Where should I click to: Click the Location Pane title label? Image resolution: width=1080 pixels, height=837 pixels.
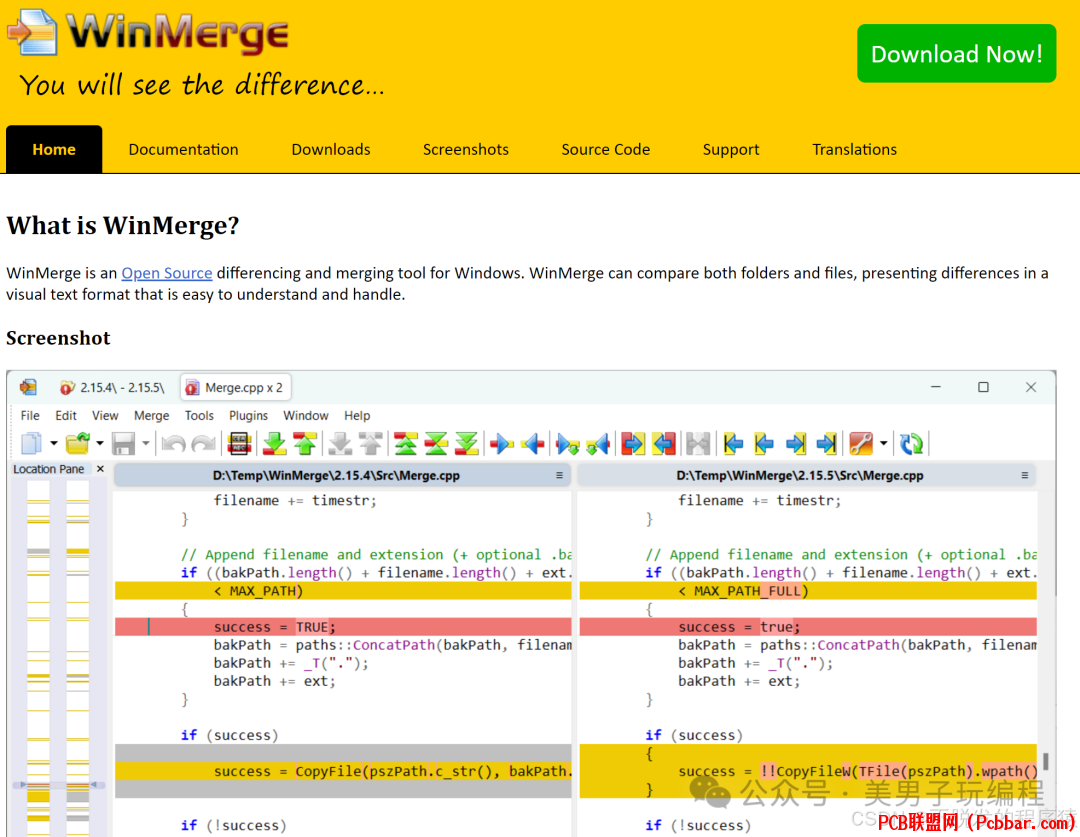(48, 469)
